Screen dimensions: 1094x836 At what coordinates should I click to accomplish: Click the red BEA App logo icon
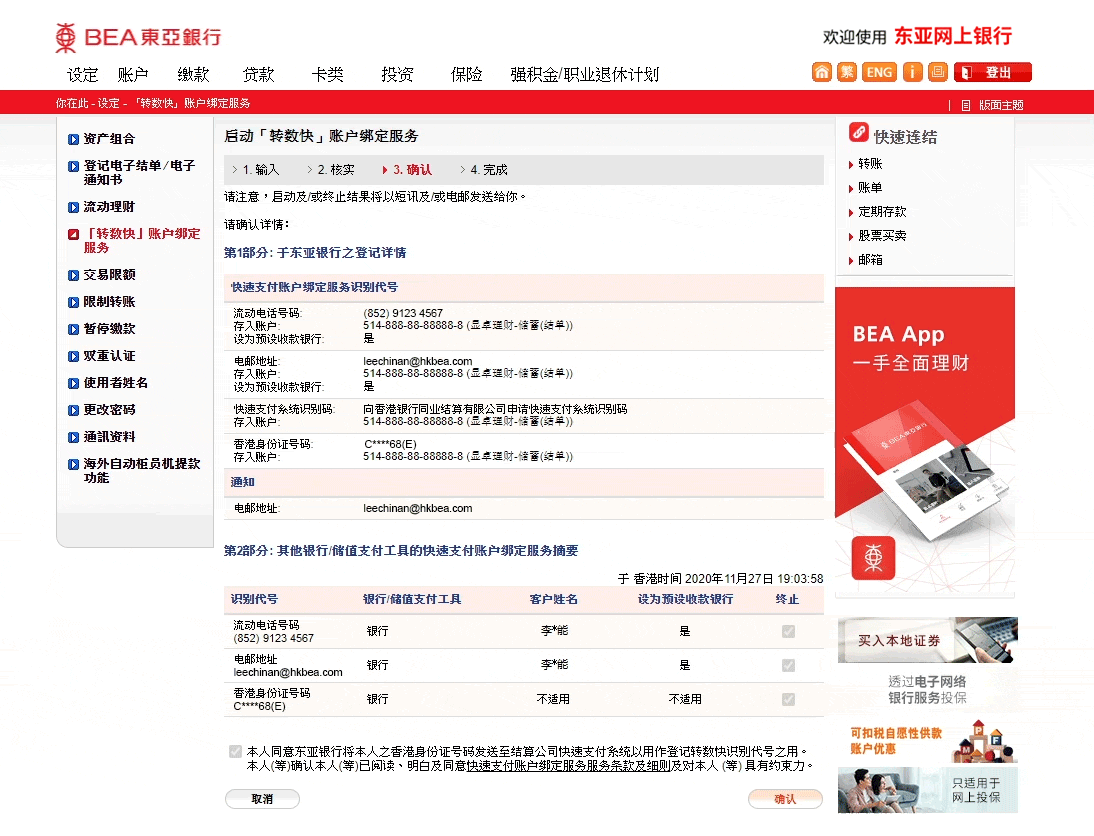coord(874,558)
